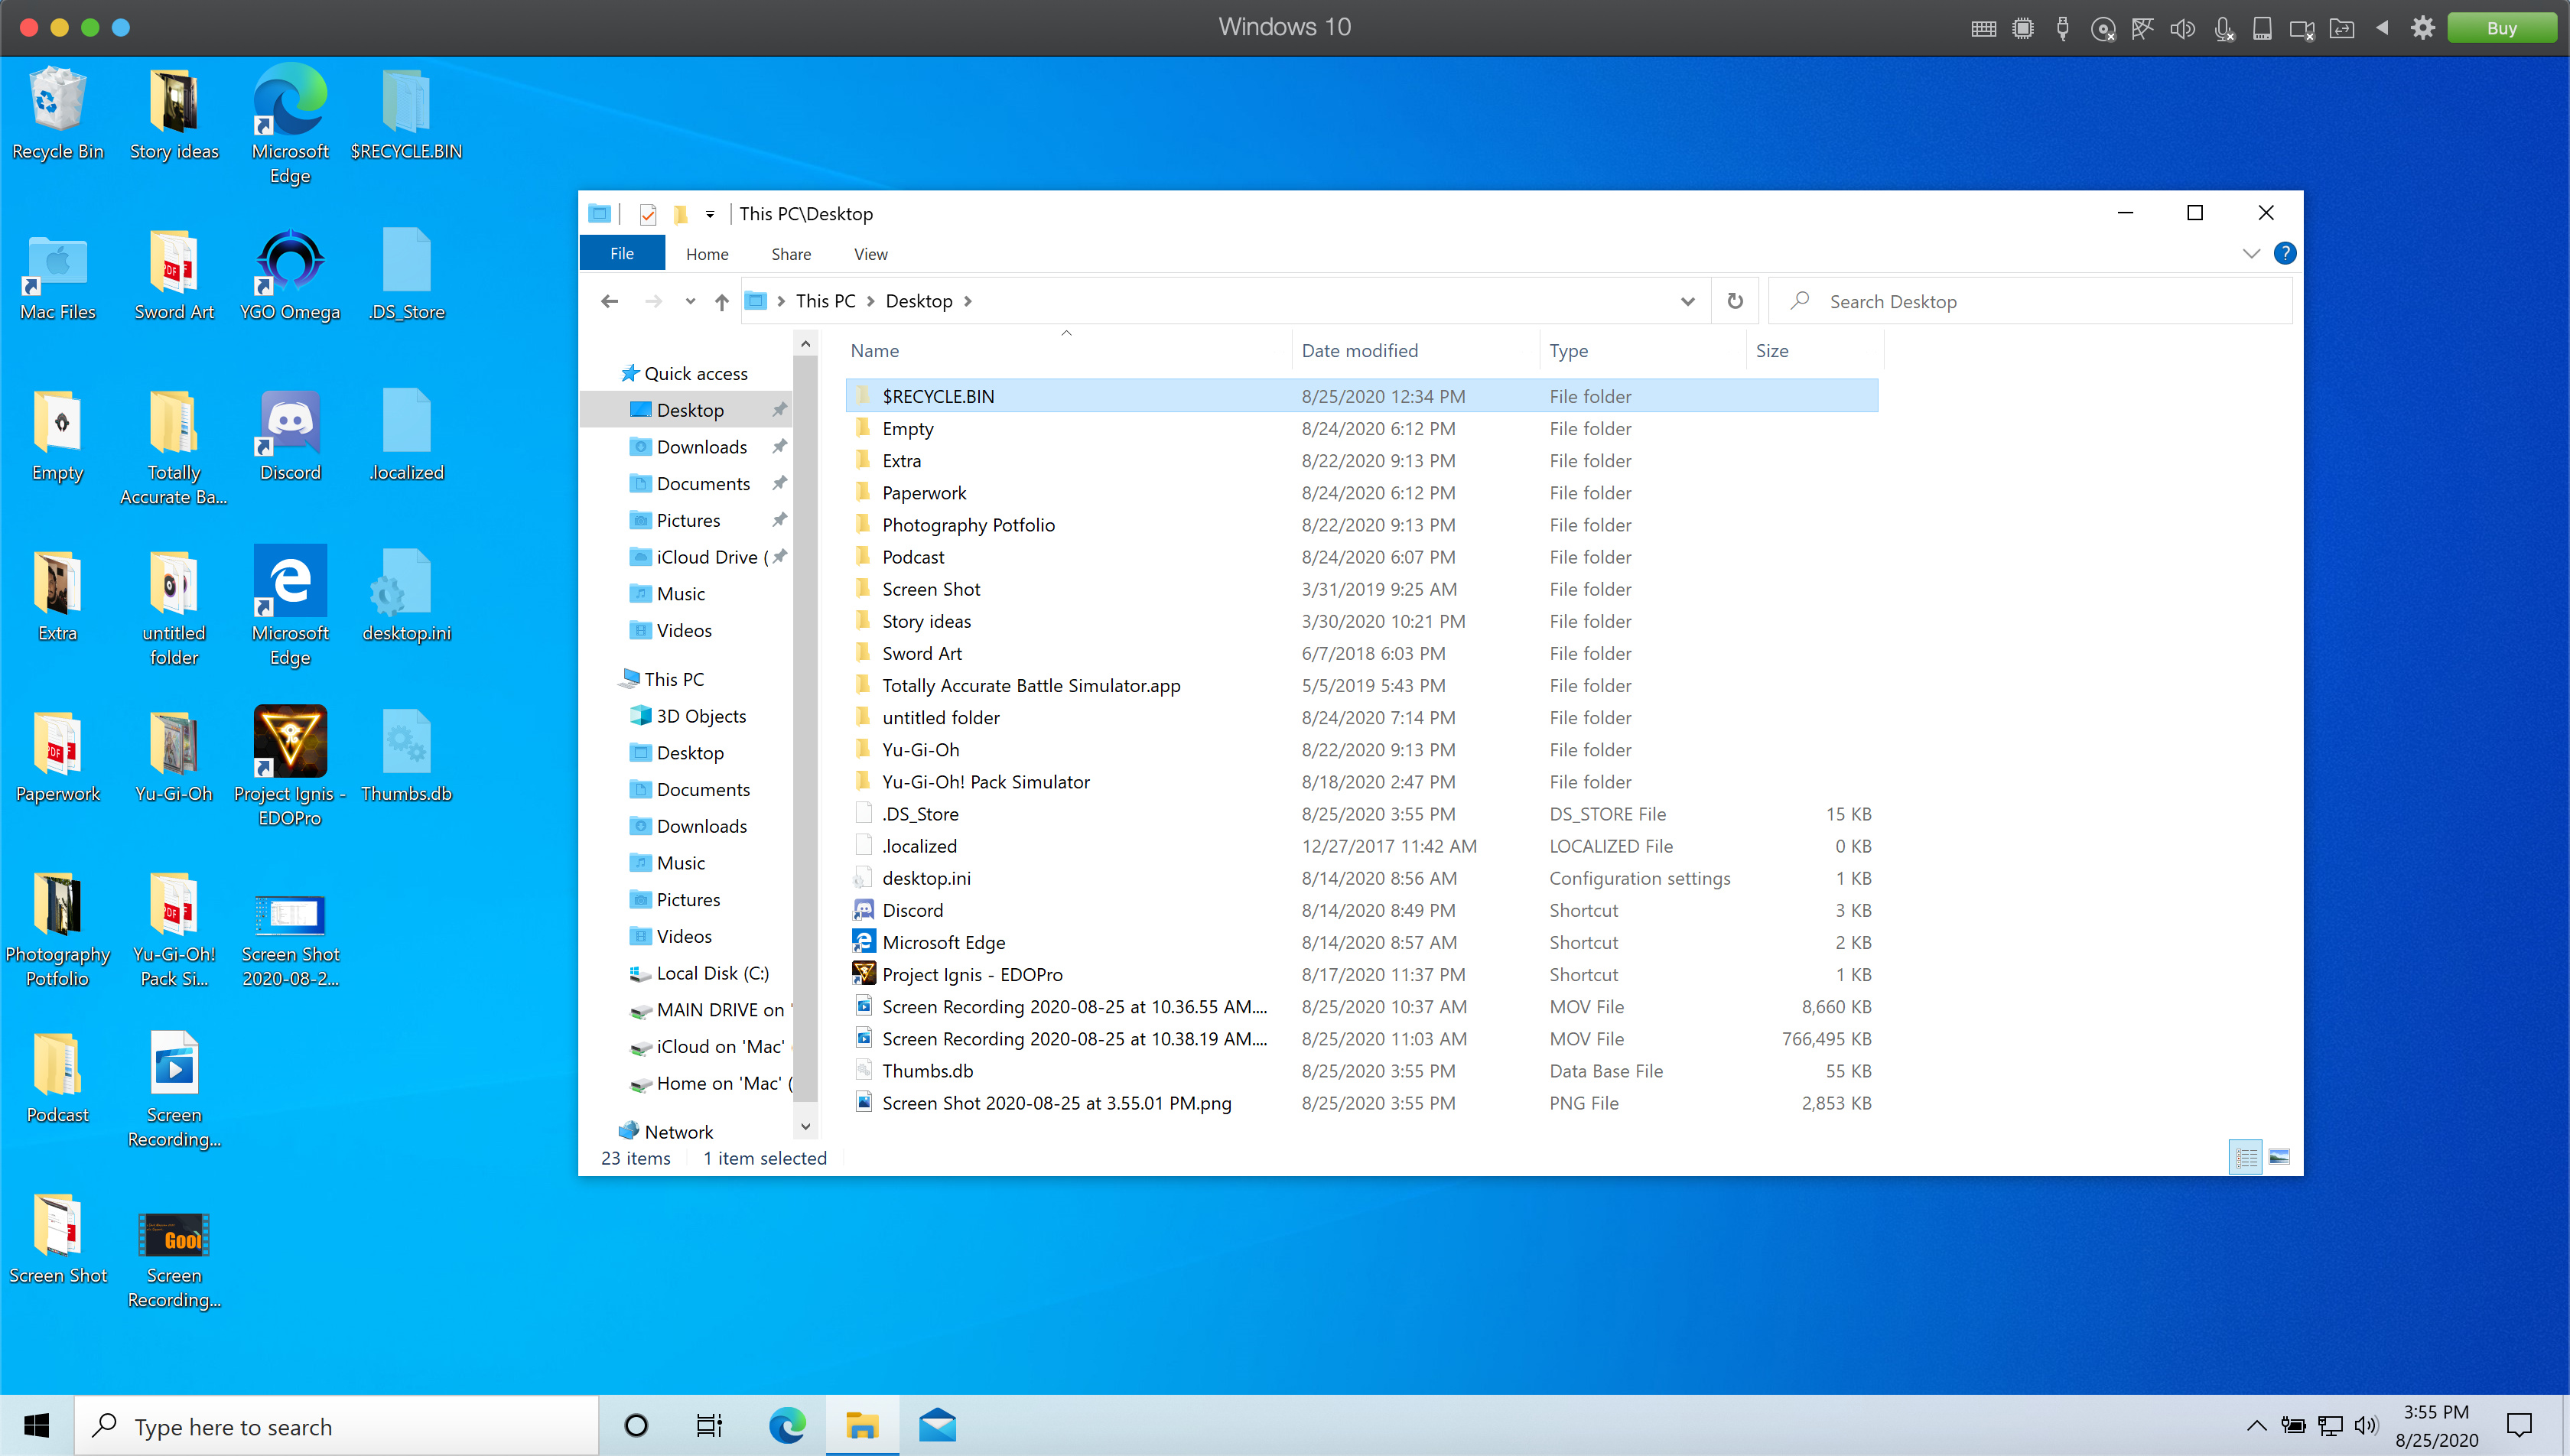The image size is (2570, 1456).
Task: Select the Thumbs.db desktop icon
Action: pyautogui.click(x=406, y=756)
